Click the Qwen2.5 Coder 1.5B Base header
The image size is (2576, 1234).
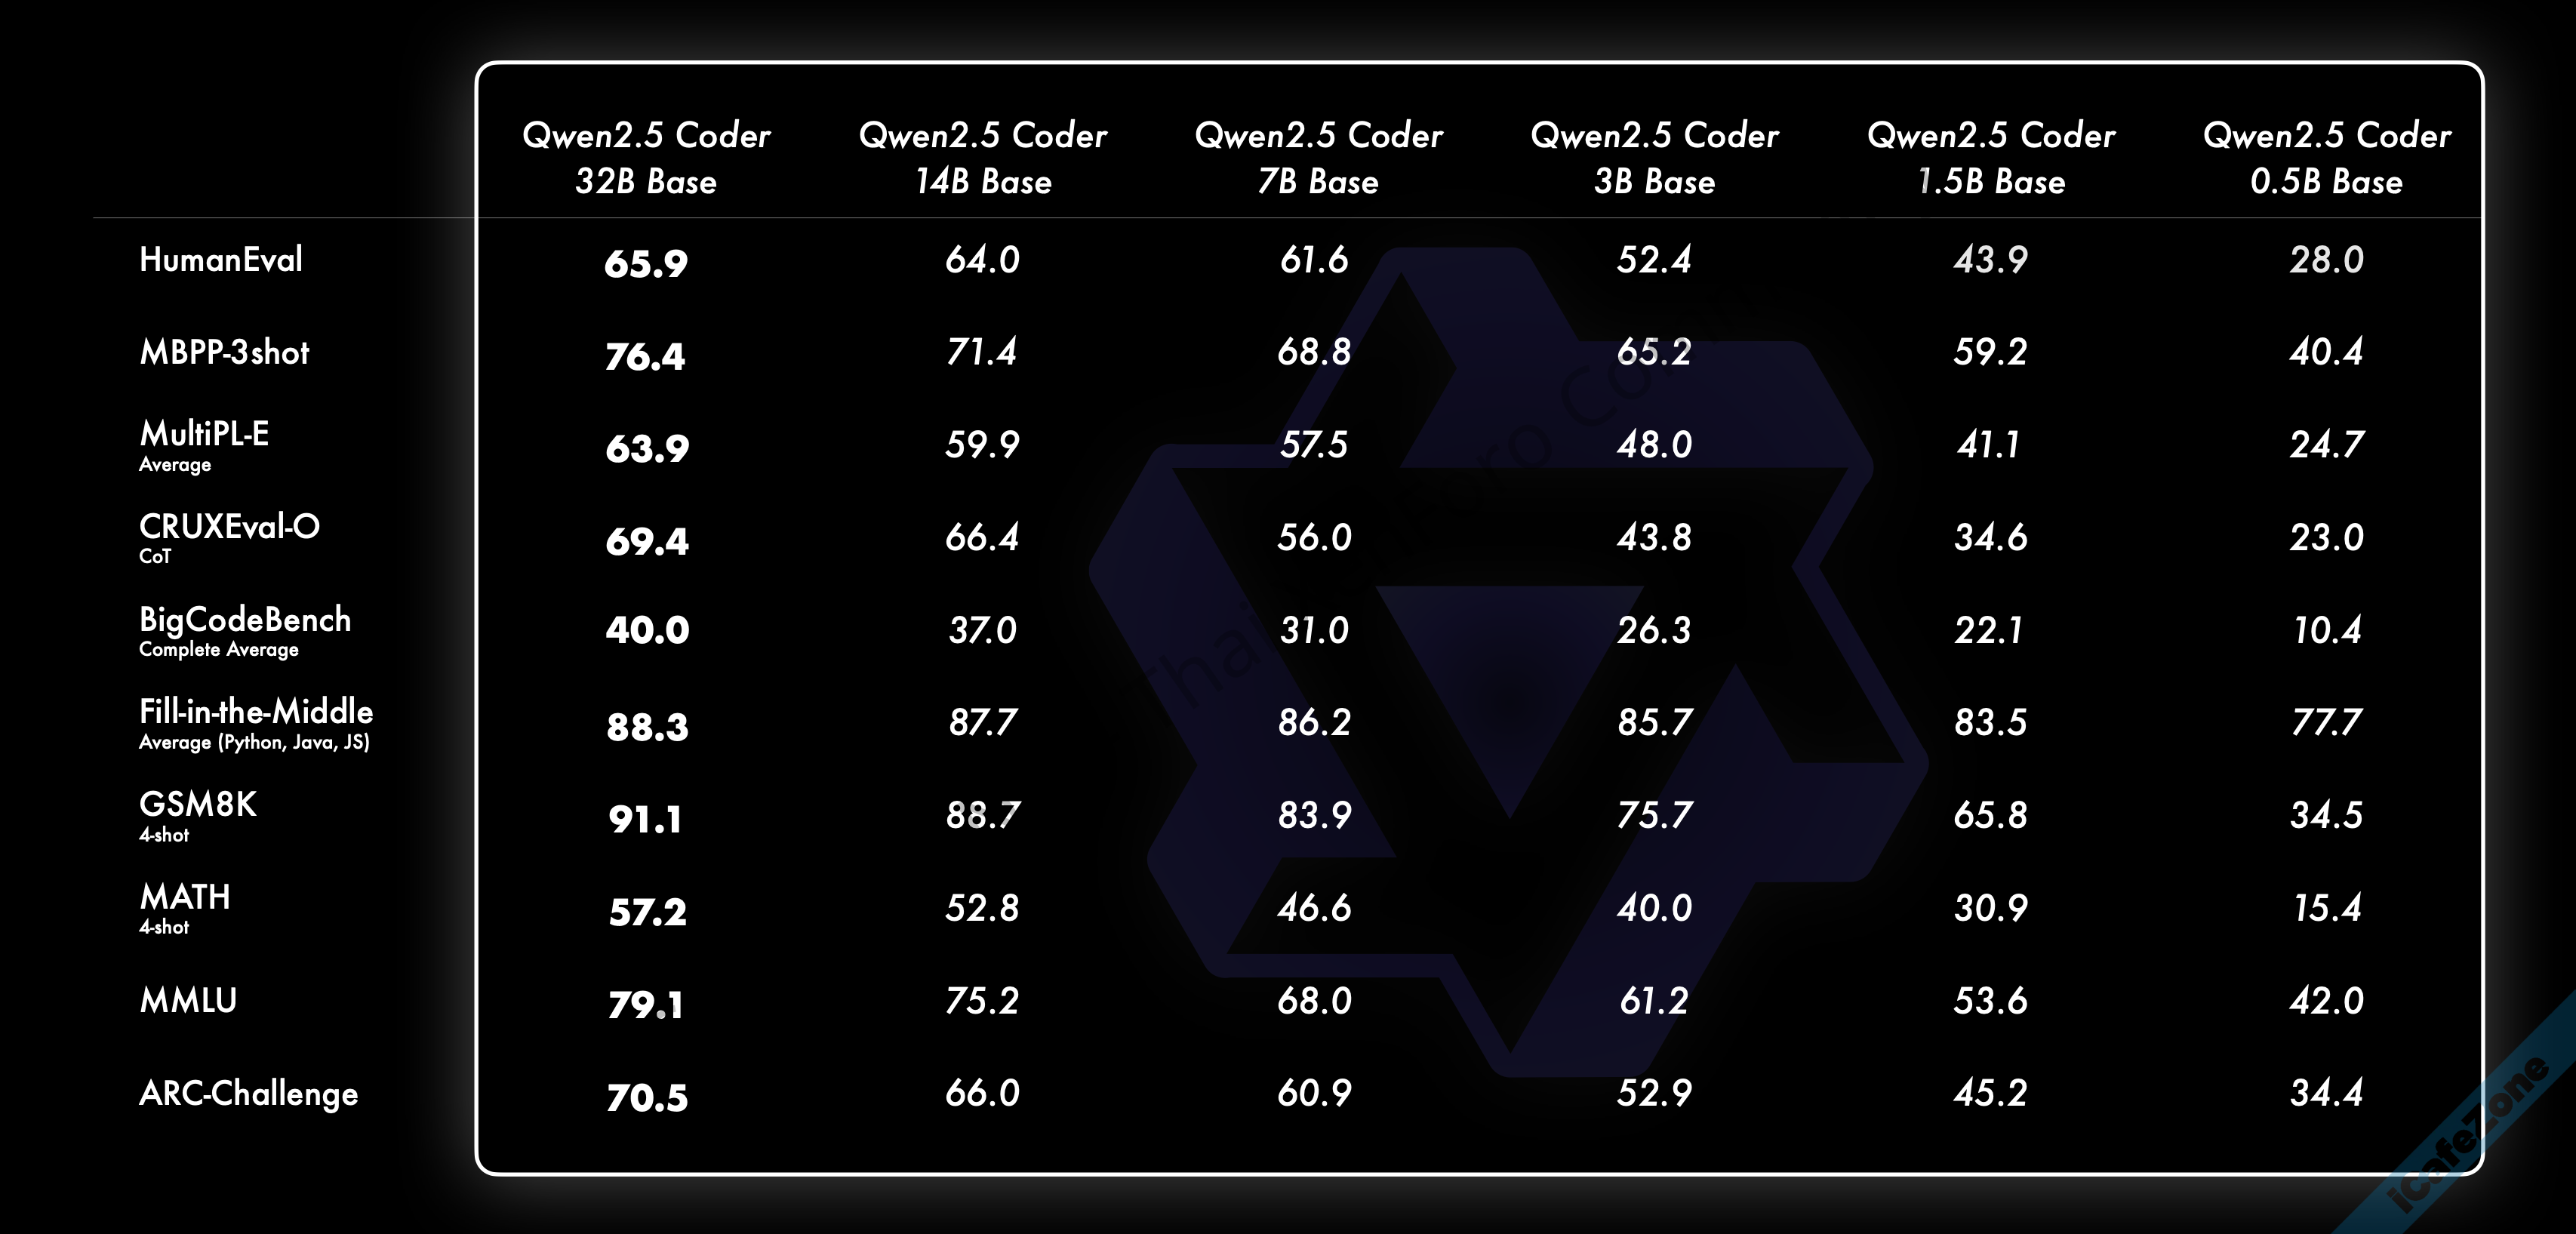[1990, 158]
